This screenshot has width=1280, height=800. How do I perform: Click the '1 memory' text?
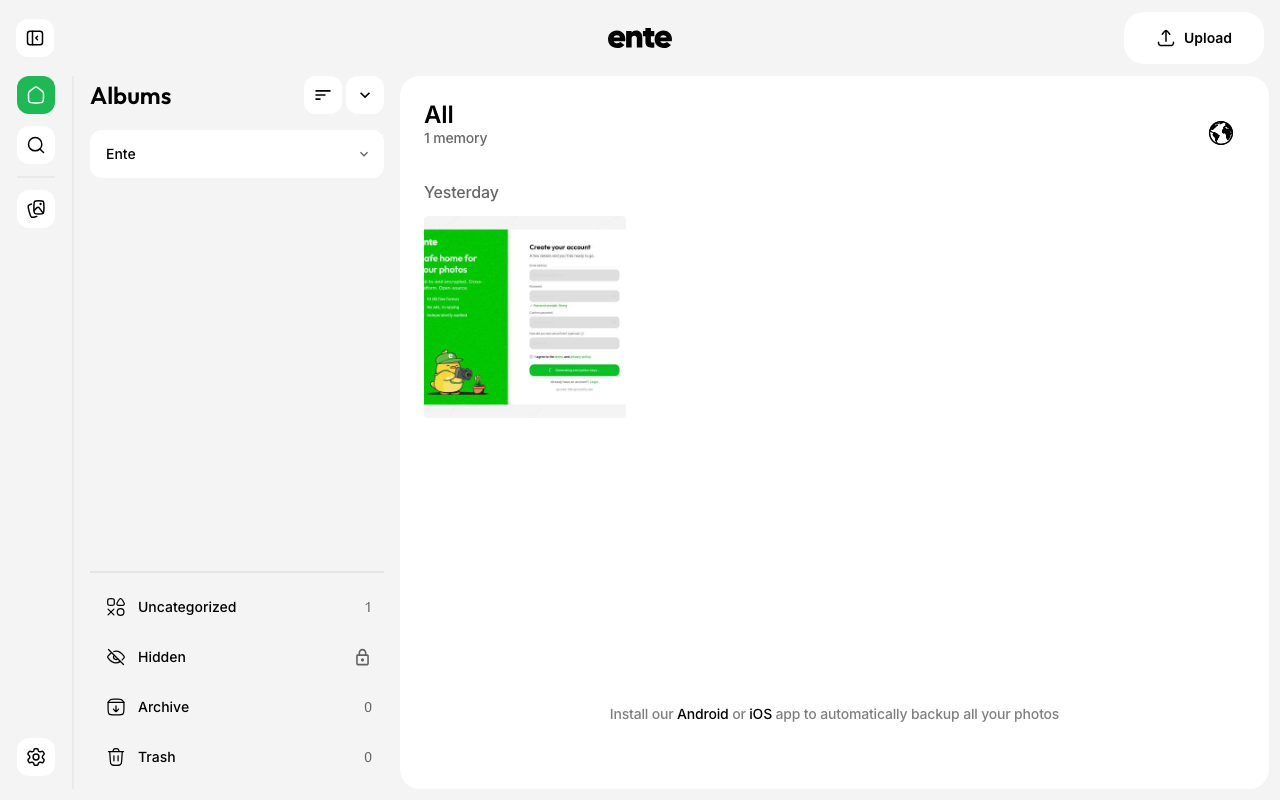[x=456, y=138]
